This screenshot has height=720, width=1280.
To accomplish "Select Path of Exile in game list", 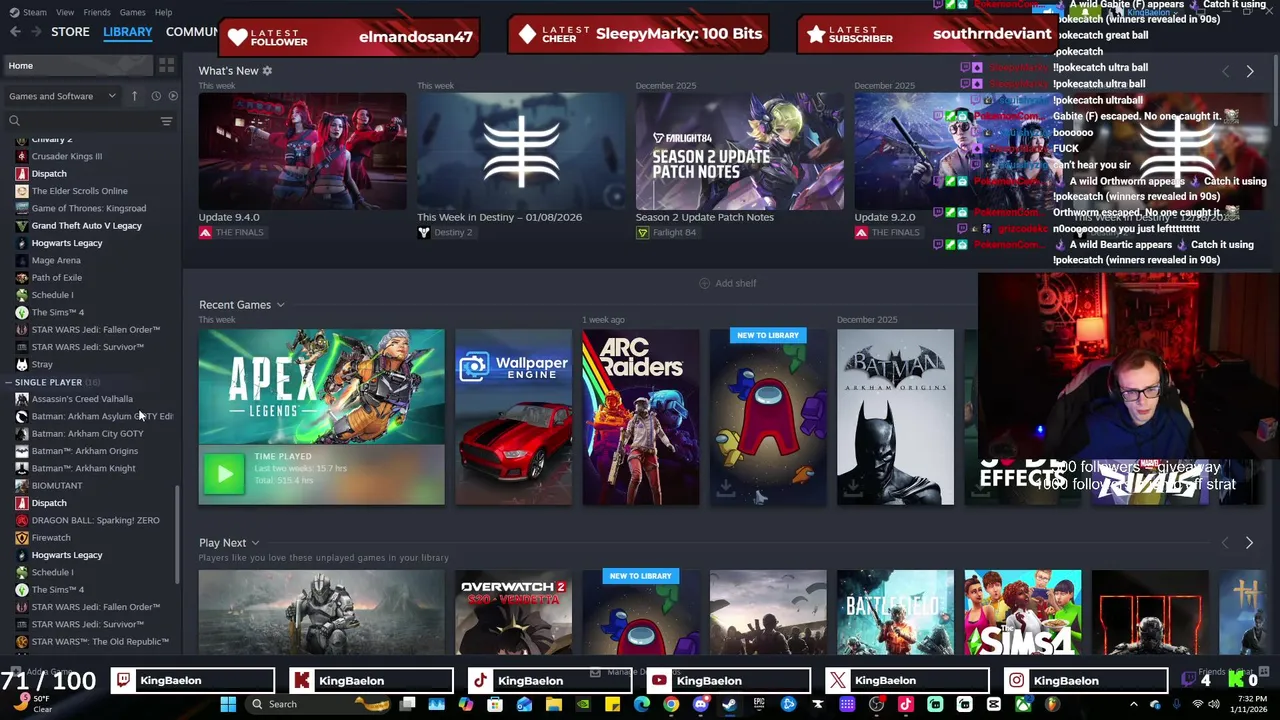I will [x=56, y=278].
